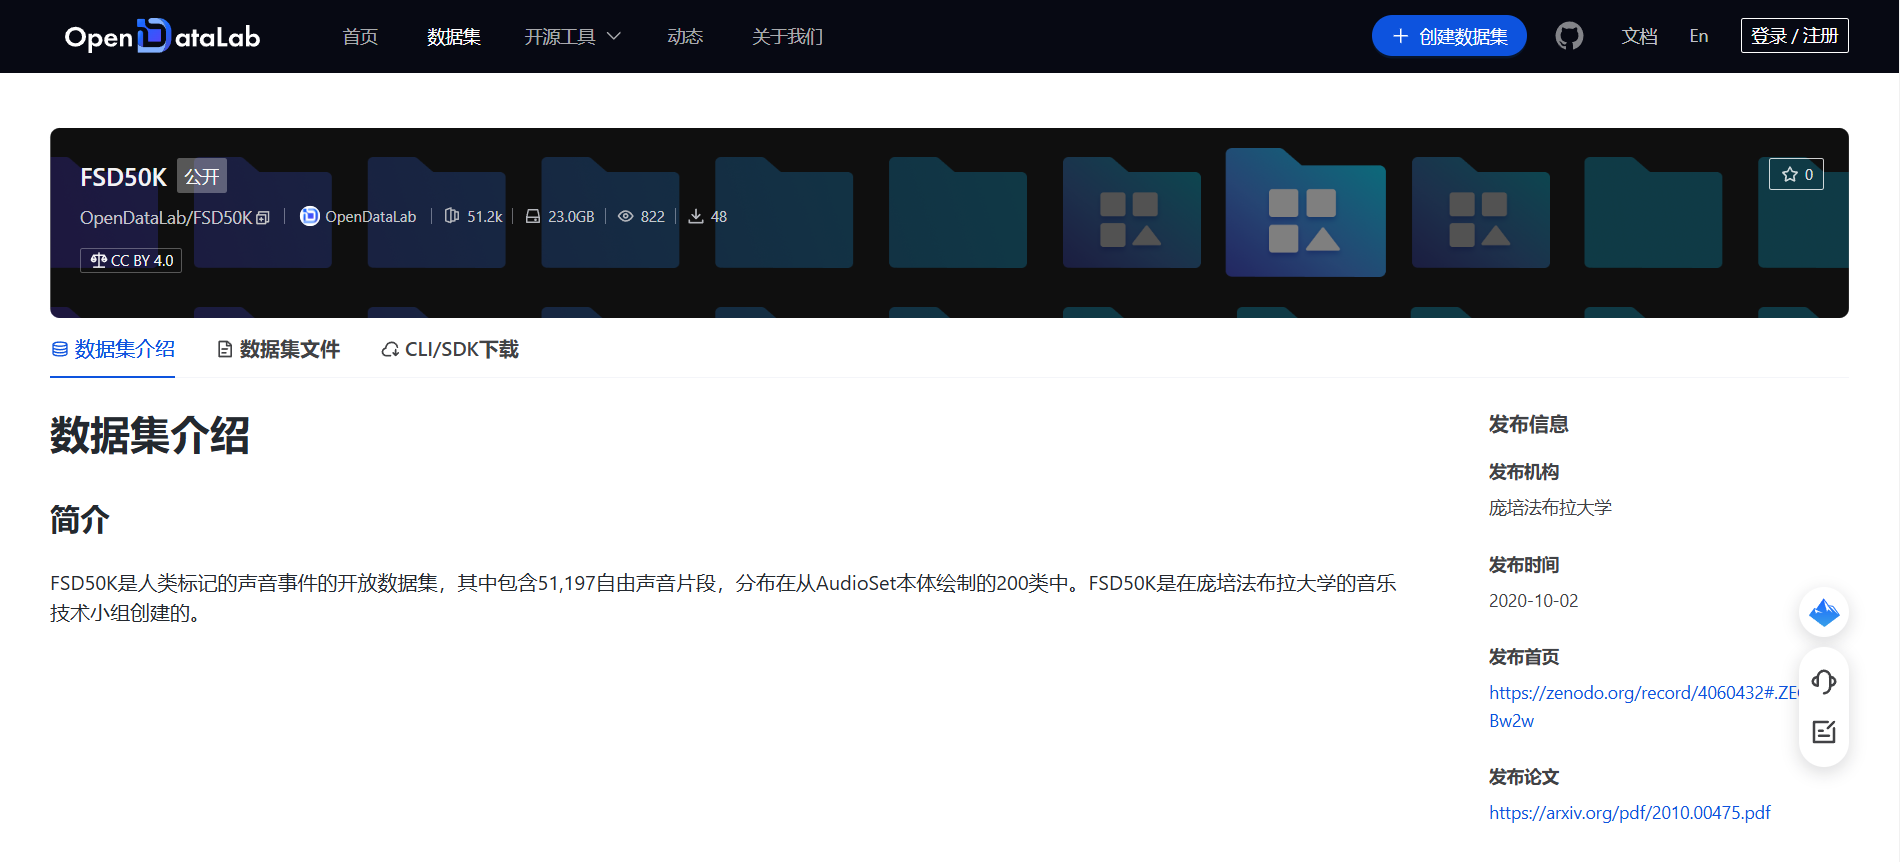
Task: Click the dataset files tab icon
Action: coord(225,349)
